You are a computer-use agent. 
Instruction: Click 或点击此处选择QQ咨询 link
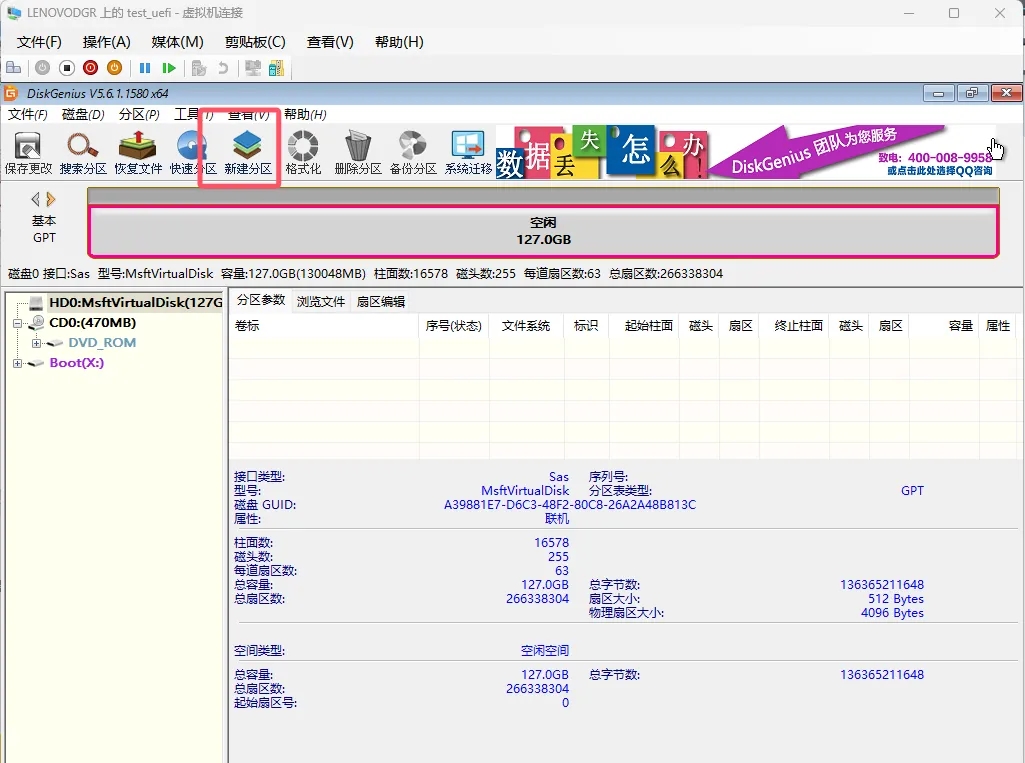939,171
